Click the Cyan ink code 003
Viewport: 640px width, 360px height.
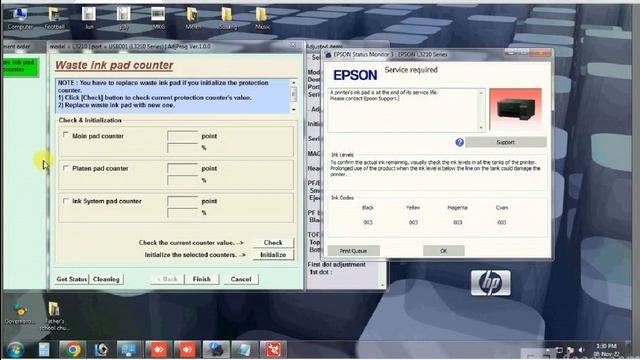point(502,222)
